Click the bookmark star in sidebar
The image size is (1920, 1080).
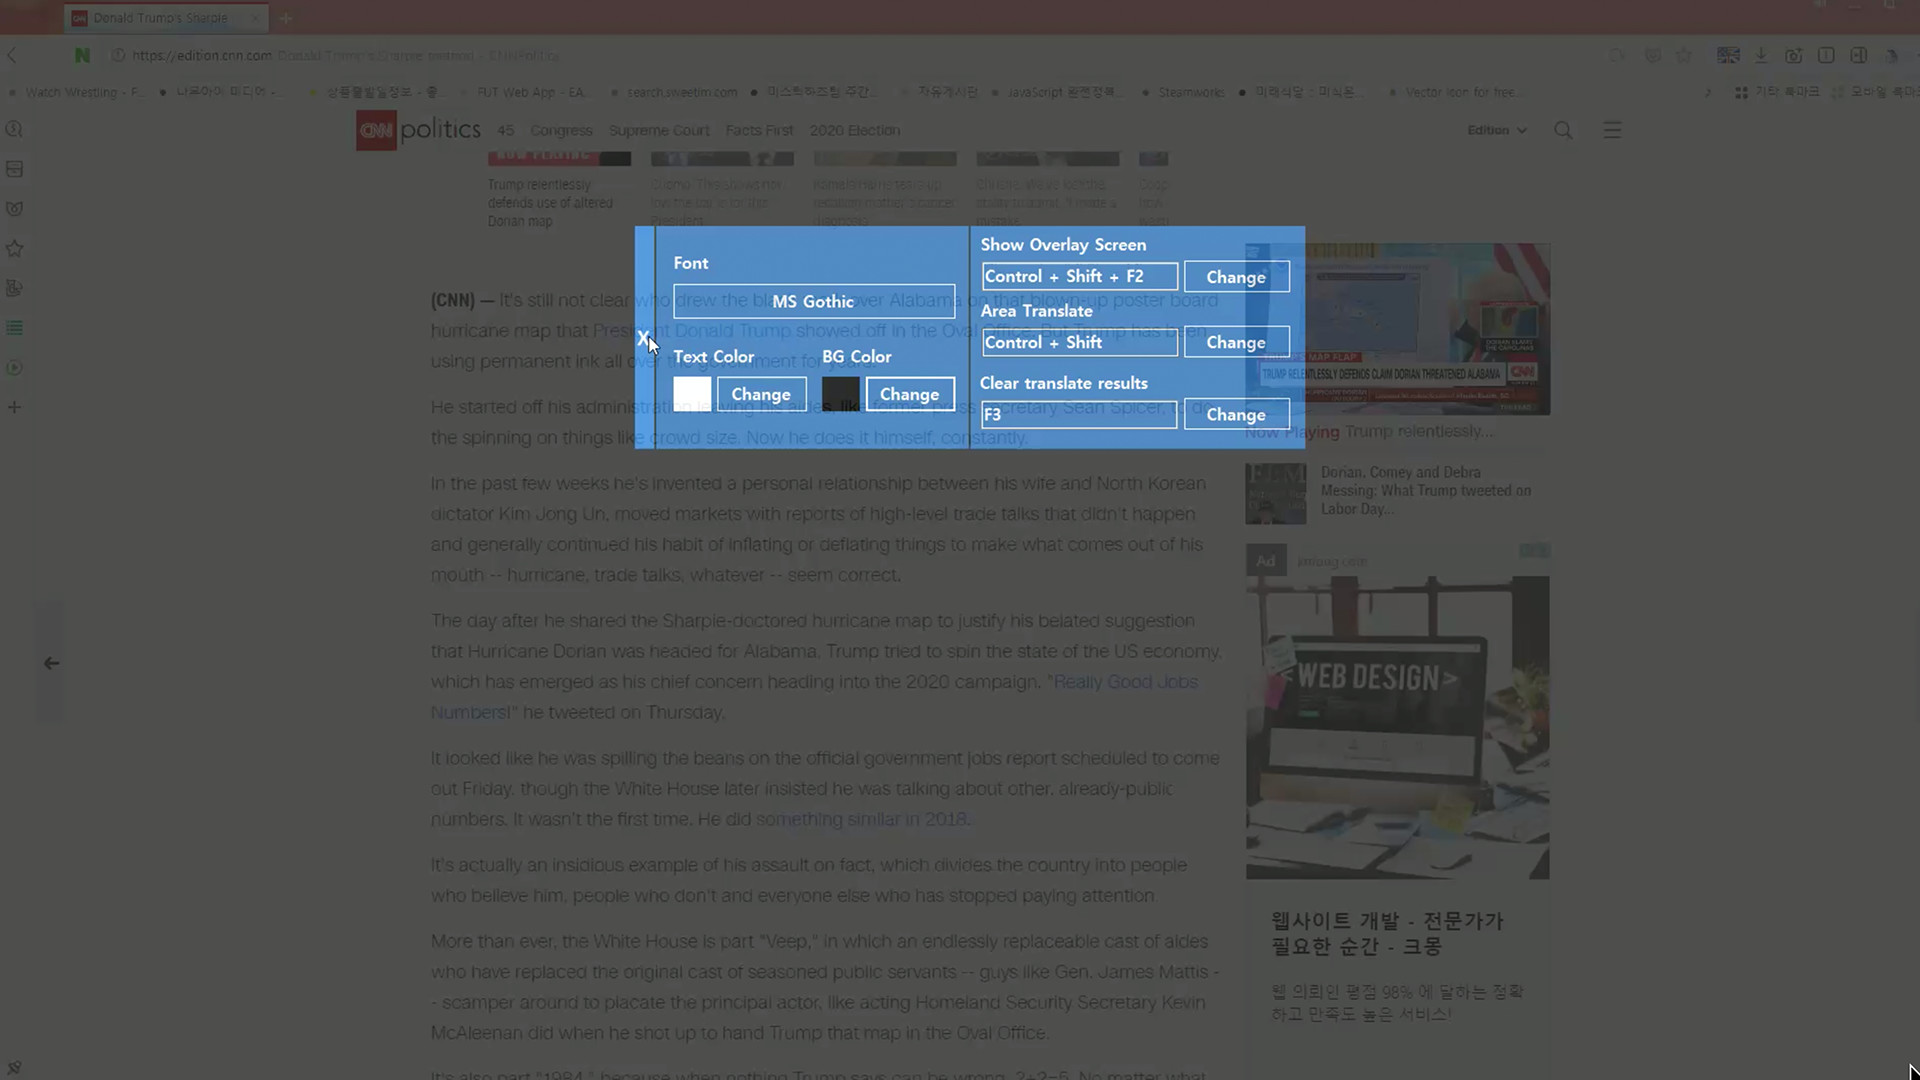[x=14, y=248]
